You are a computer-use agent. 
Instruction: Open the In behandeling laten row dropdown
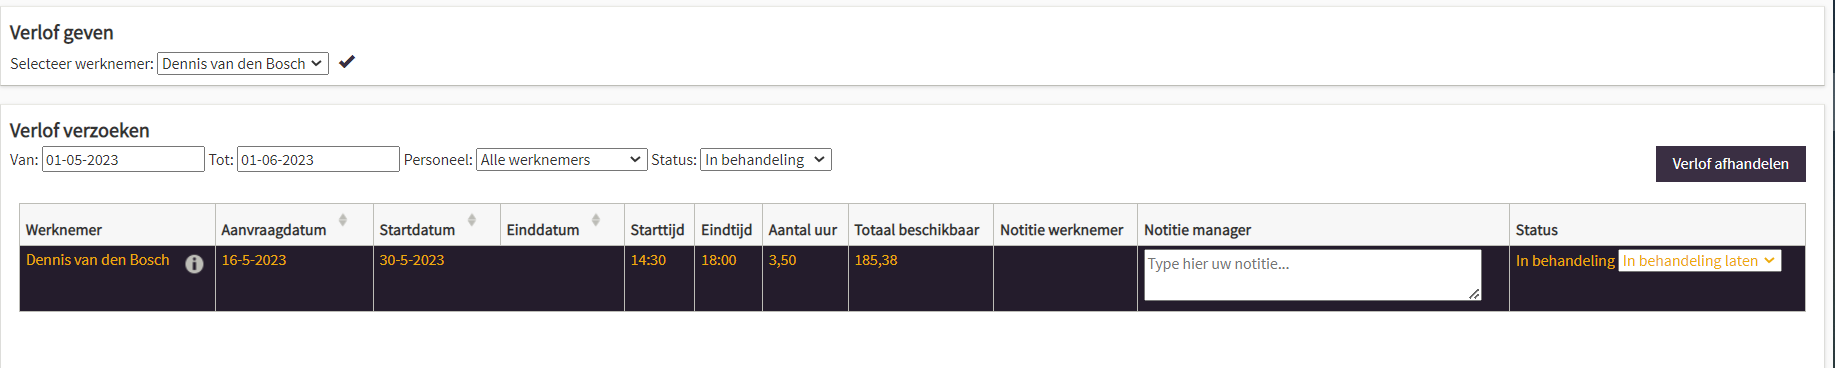click(1700, 261)
